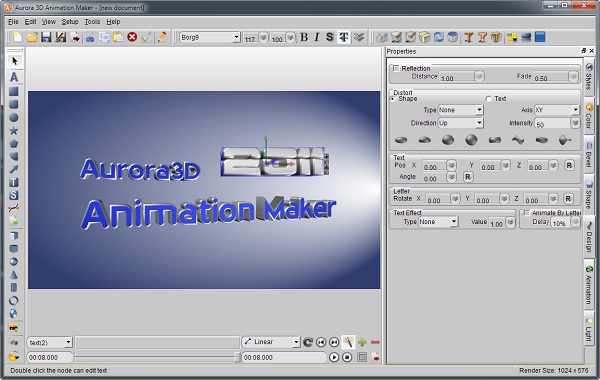Open the Axis XY dropdown

tap(575, 110)
